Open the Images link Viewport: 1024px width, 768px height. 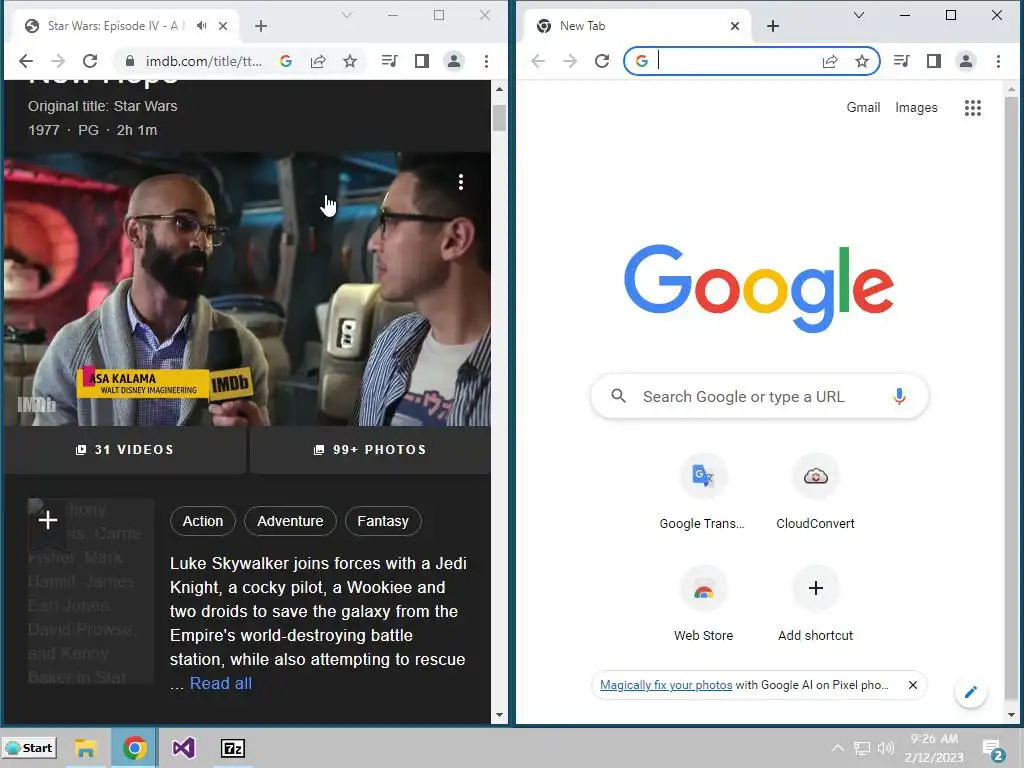coord(916,108)
